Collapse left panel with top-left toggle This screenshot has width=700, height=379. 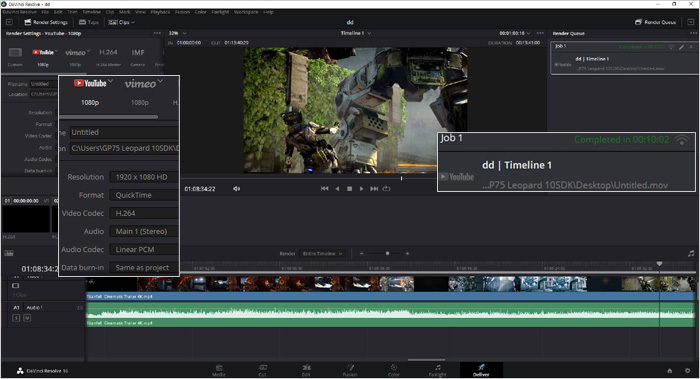[x=9, y=22]
